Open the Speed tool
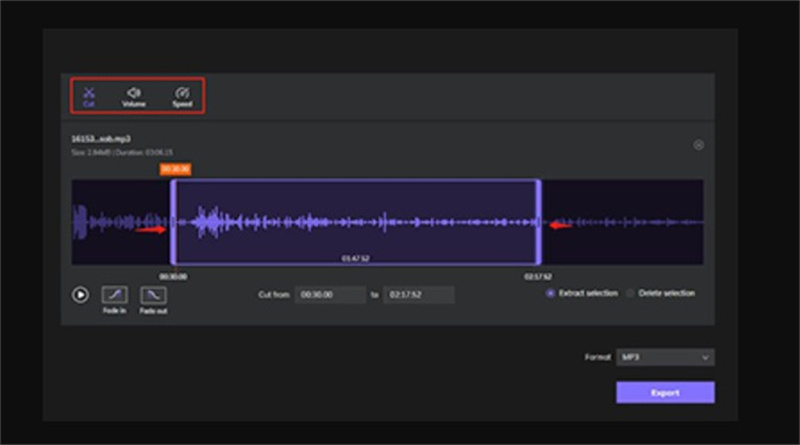The image size is (800, 445). (181, 95)
